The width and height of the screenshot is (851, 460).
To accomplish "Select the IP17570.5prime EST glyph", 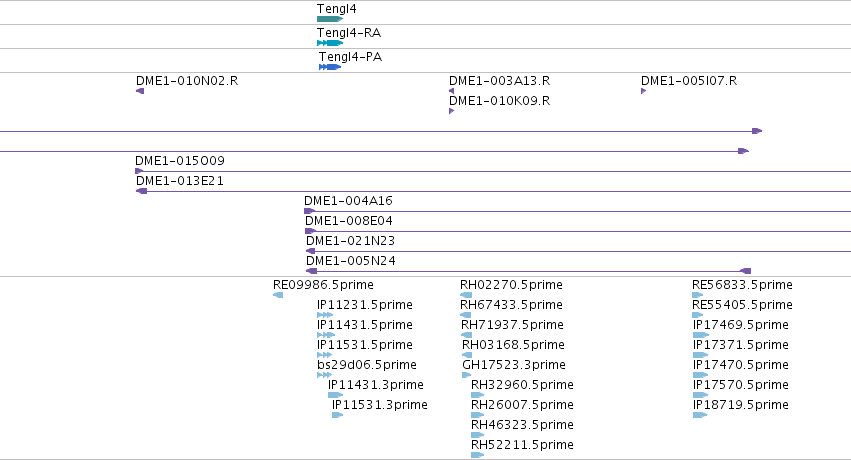I will 700,395.
